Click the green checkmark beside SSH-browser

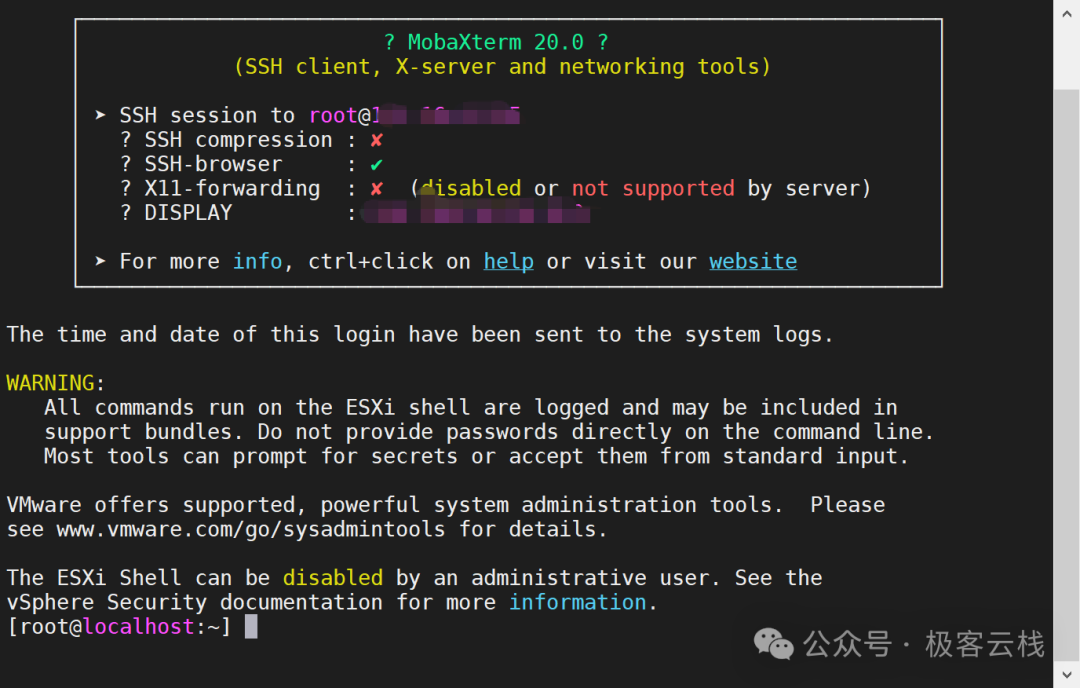(376, 164)
